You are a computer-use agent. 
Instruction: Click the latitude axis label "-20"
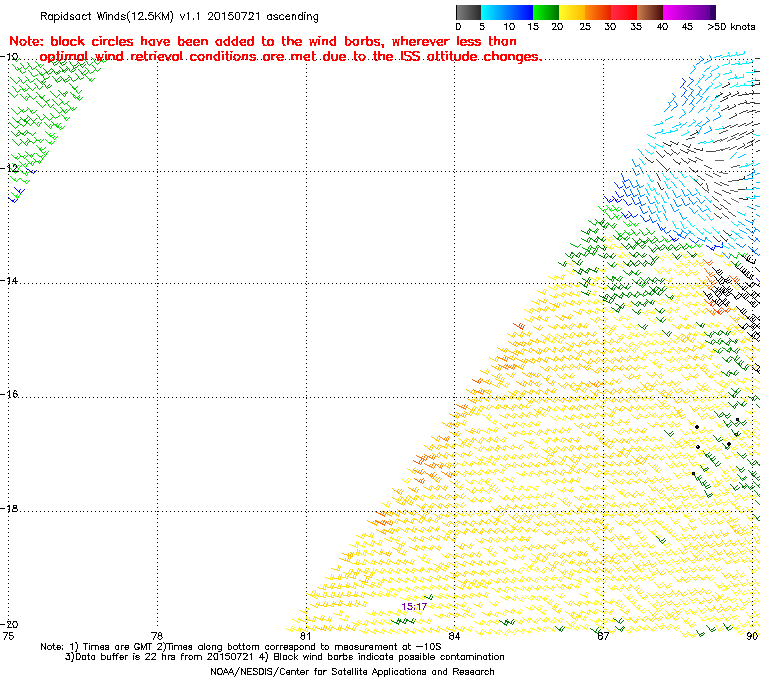click(x=11, y=624)
